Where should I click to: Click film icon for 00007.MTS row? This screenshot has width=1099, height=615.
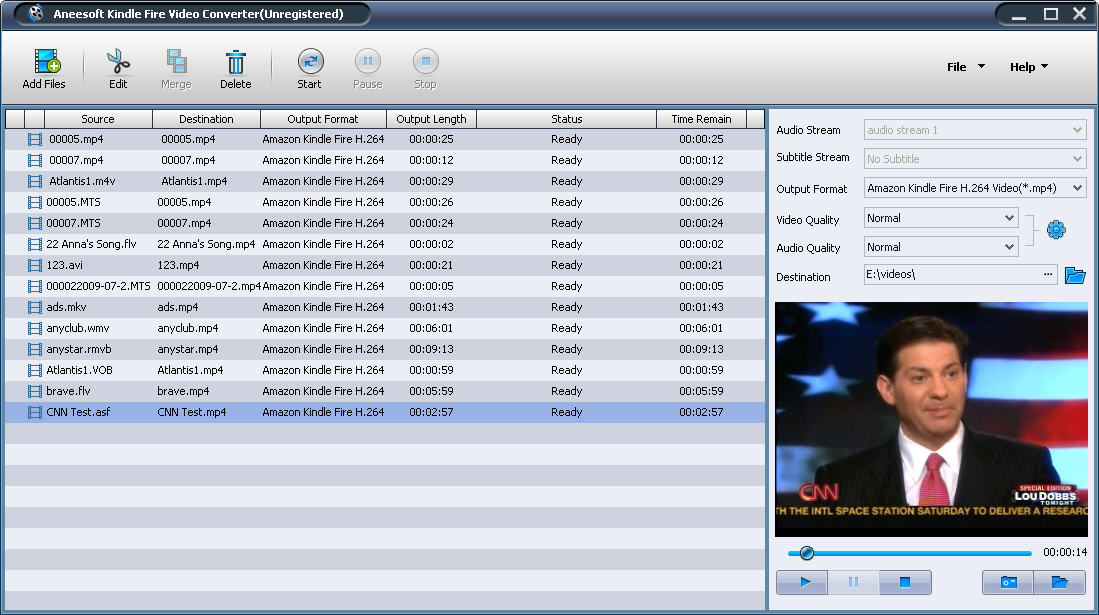click(x=34, y=224)
